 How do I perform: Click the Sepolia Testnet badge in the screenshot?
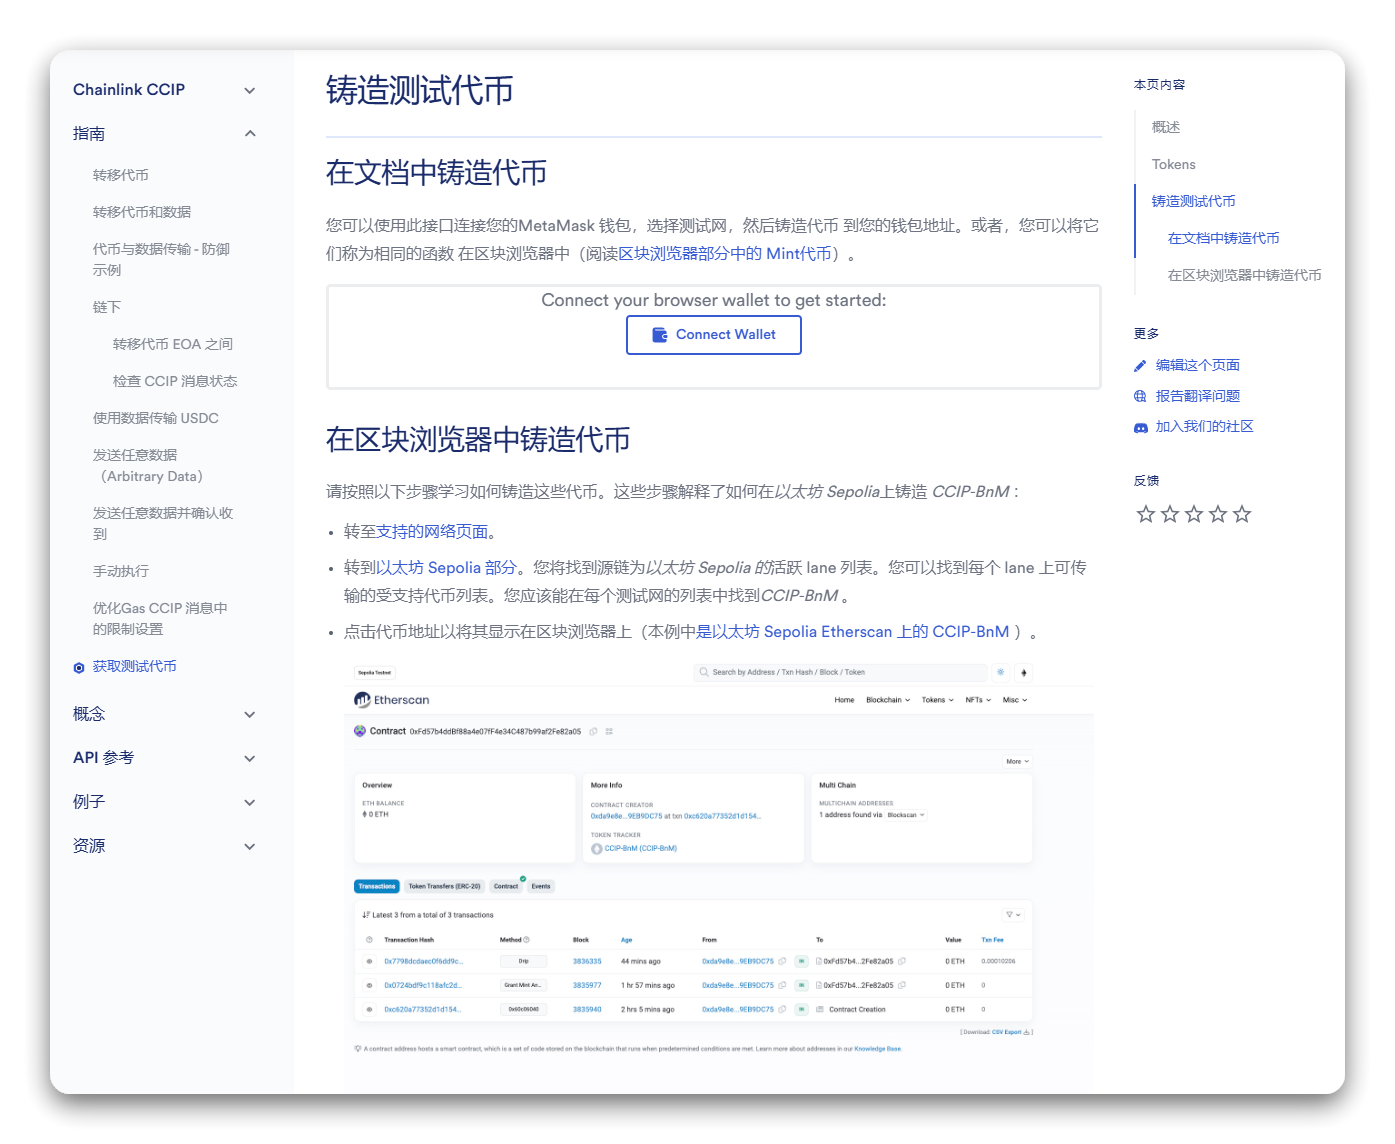point(374,672)
